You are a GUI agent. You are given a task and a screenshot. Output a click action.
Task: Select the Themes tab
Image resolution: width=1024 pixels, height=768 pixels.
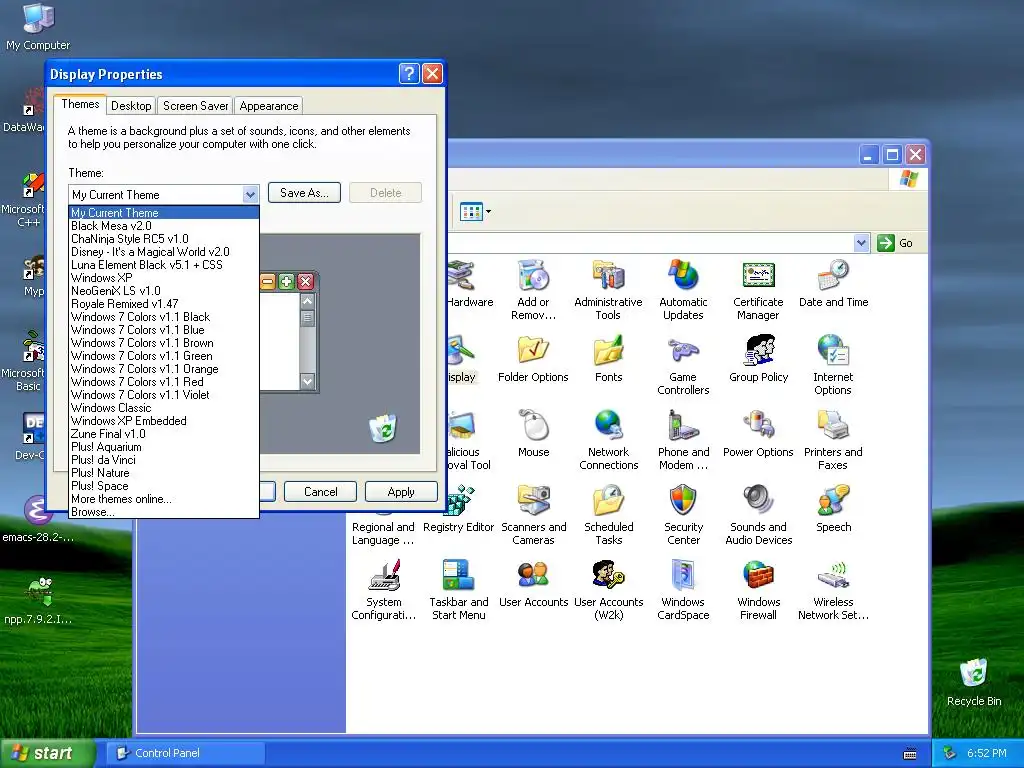80,104
